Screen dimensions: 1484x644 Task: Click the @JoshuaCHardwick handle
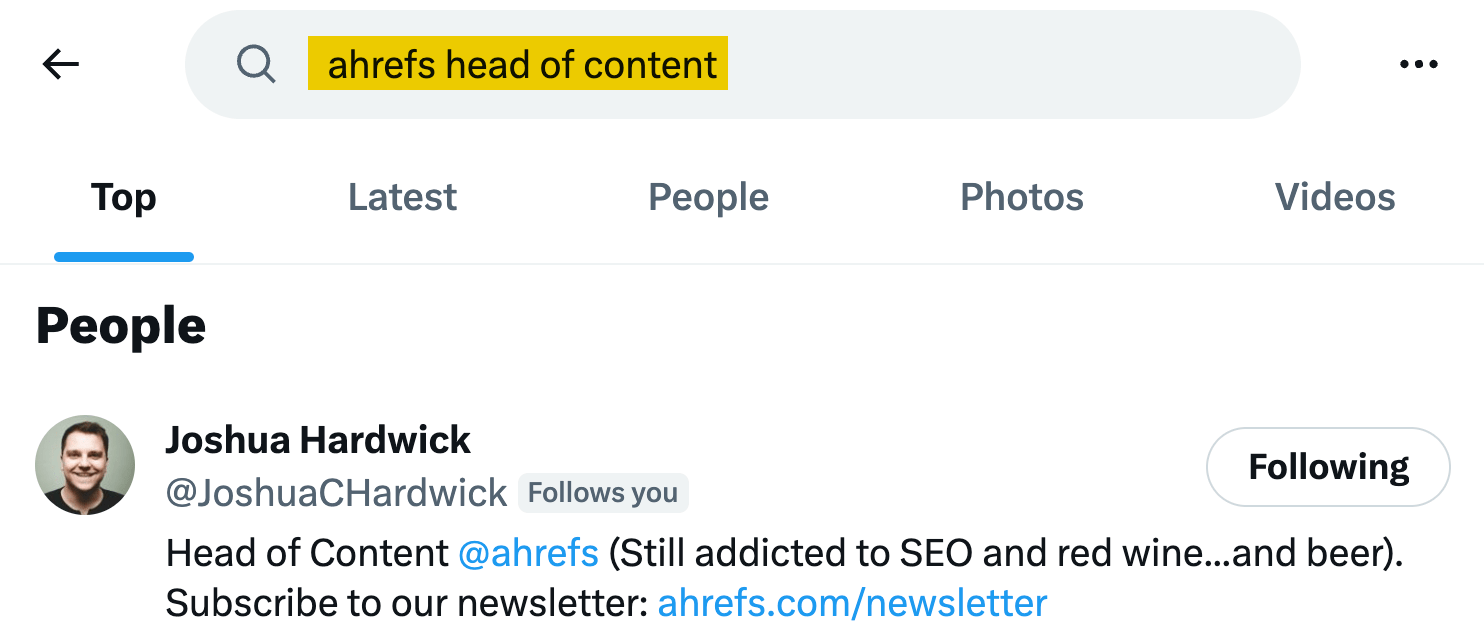[x=337, y=492]
